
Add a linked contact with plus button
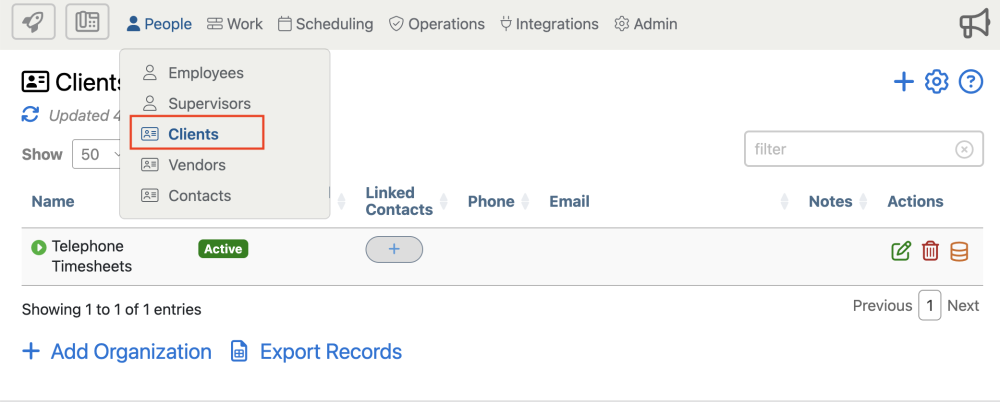click(394, 249)
